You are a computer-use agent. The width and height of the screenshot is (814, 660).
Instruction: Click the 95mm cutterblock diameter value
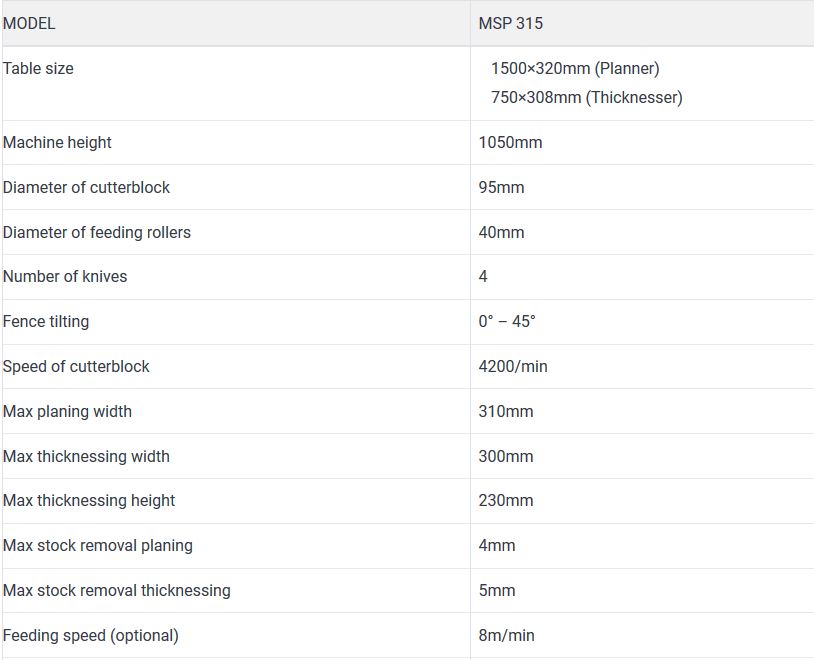click(501, 187)
